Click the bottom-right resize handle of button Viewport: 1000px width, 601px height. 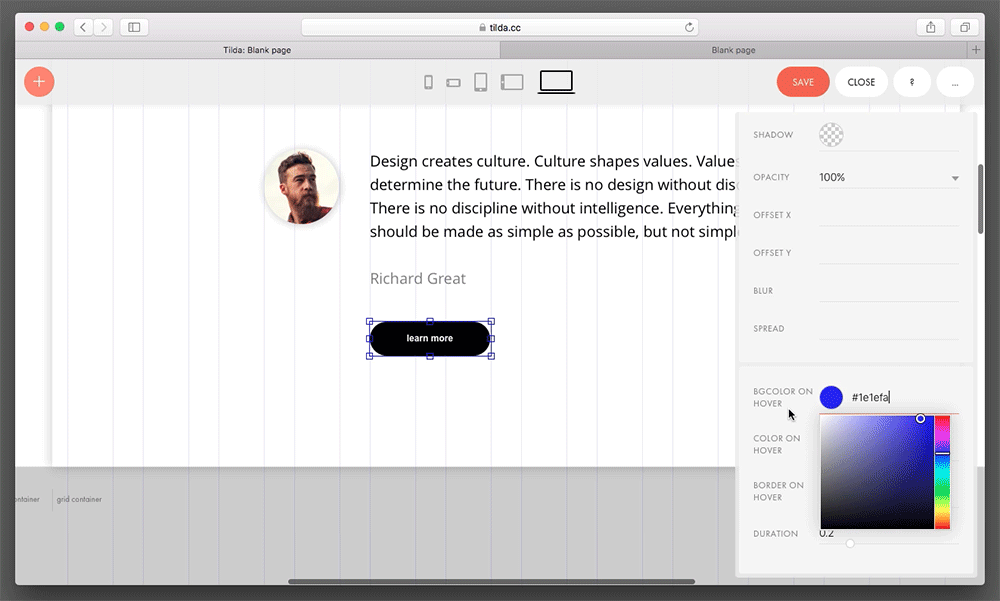click(x=491, y=356)
